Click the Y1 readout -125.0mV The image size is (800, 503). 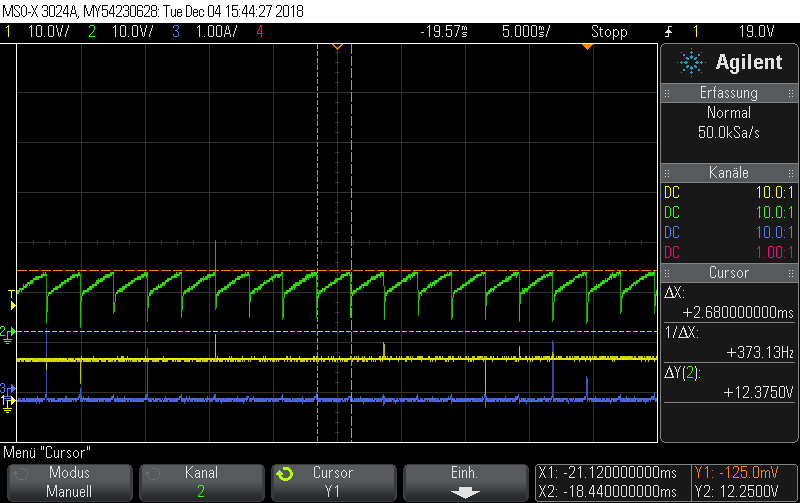[736, 473]
